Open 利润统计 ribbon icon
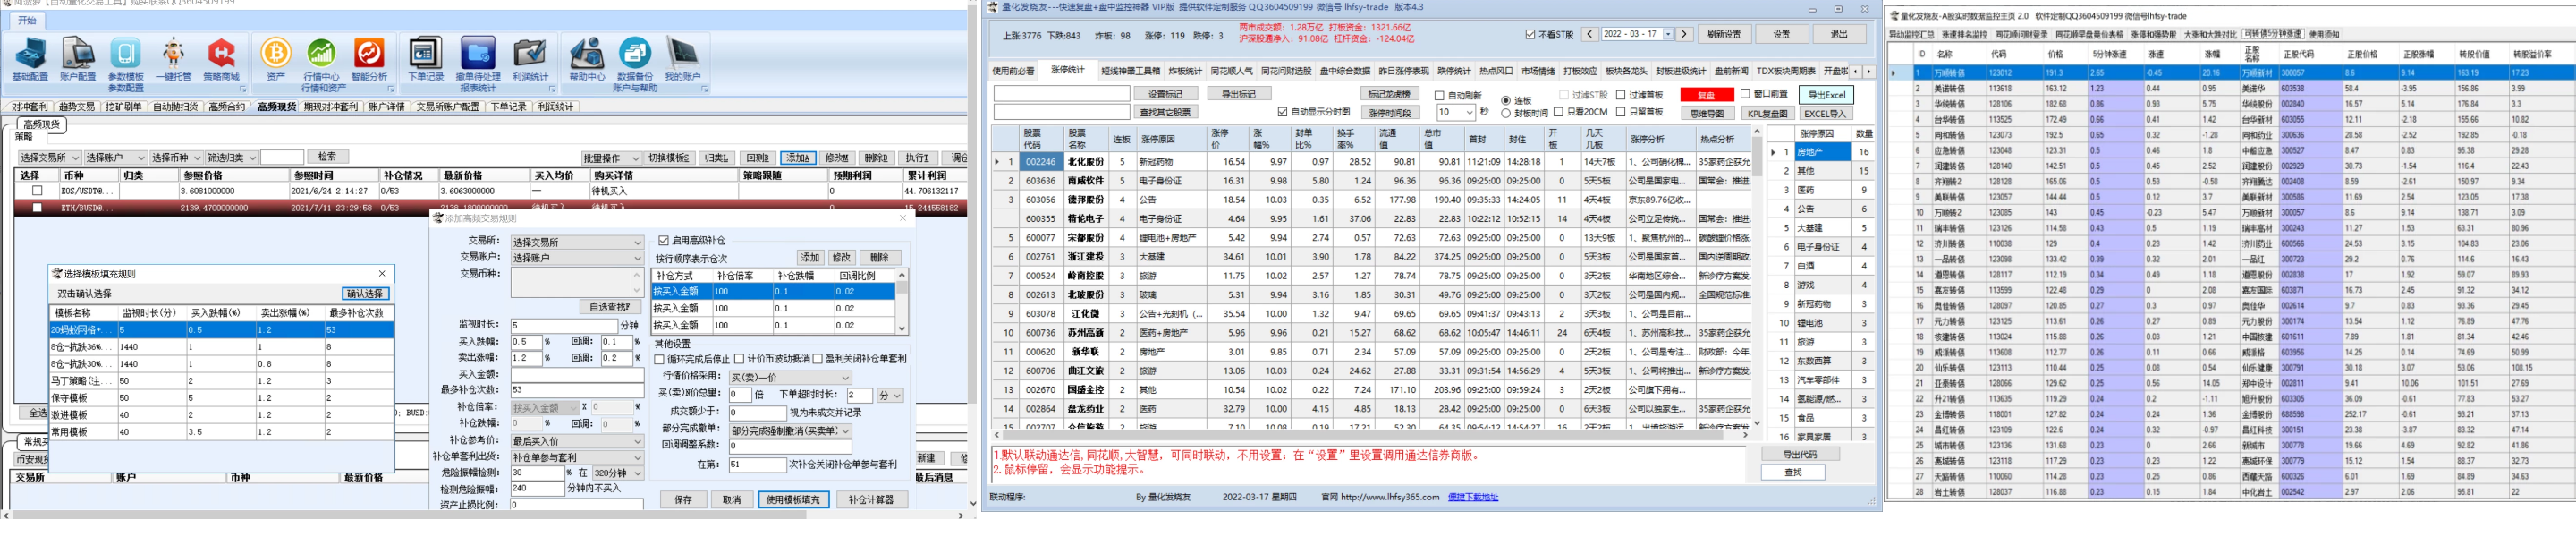Screen dimensions: 2576x537 pyautogui.click(x=530, y=60)
